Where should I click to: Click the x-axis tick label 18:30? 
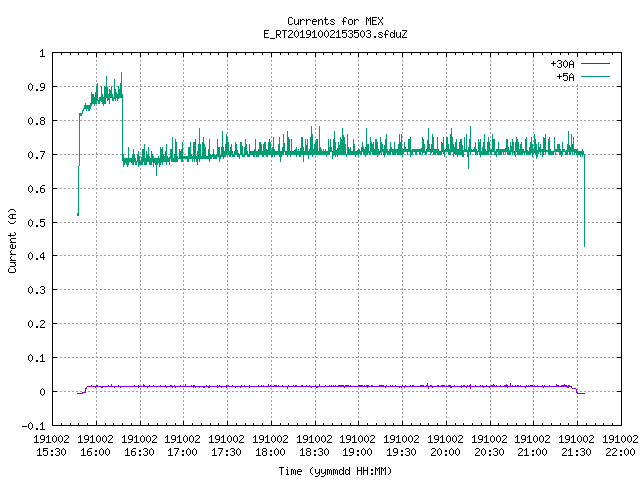(314, 452)
